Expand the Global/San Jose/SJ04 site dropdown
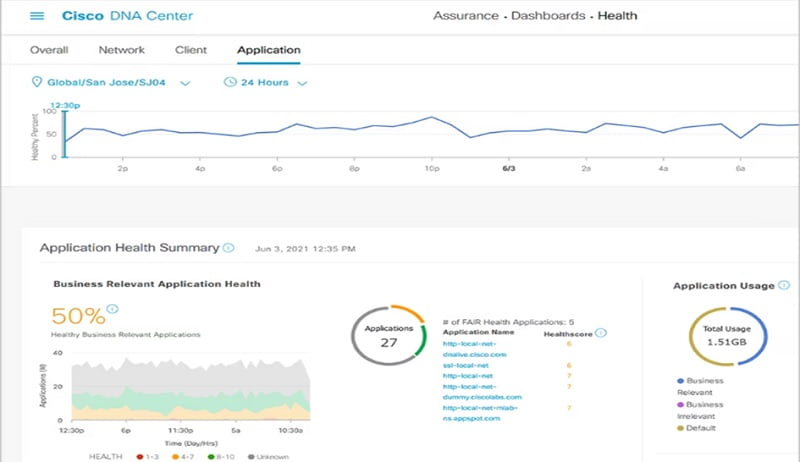Screen dimensions: 800x462 185,83
